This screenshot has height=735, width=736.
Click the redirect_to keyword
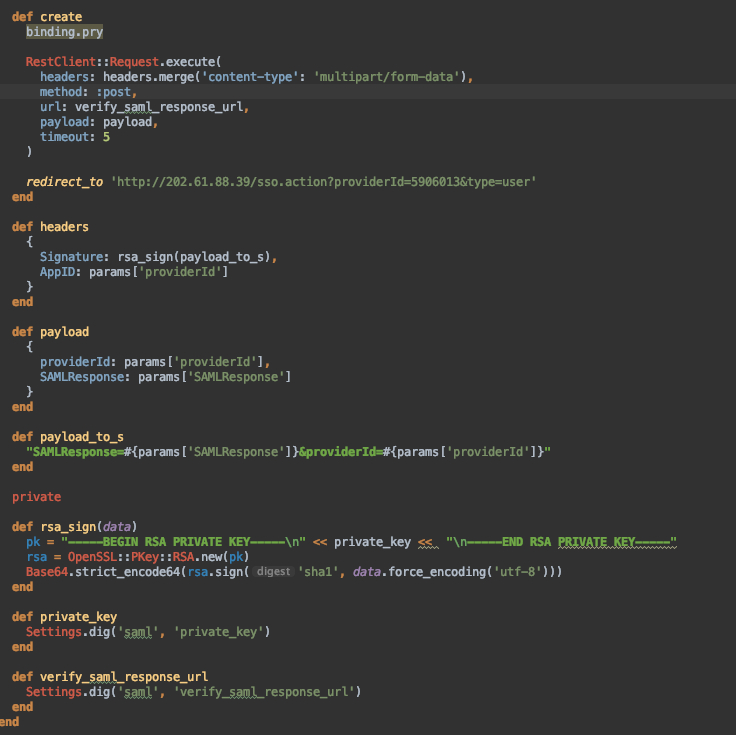click(x=64, y=182)
